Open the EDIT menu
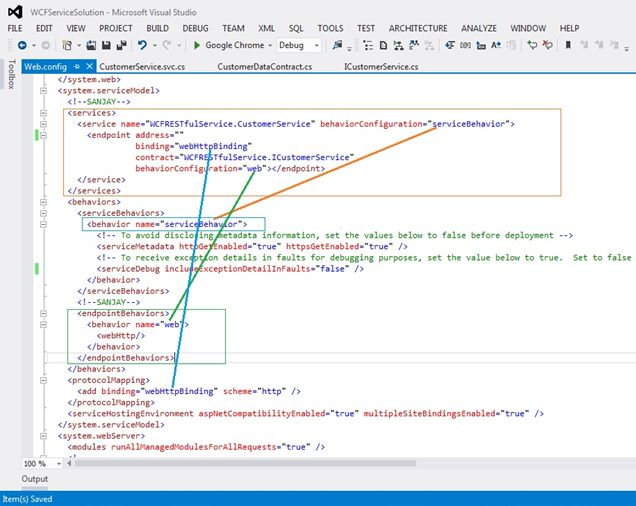Viewport: 636px width, 506px height. [x=44, y=28]
